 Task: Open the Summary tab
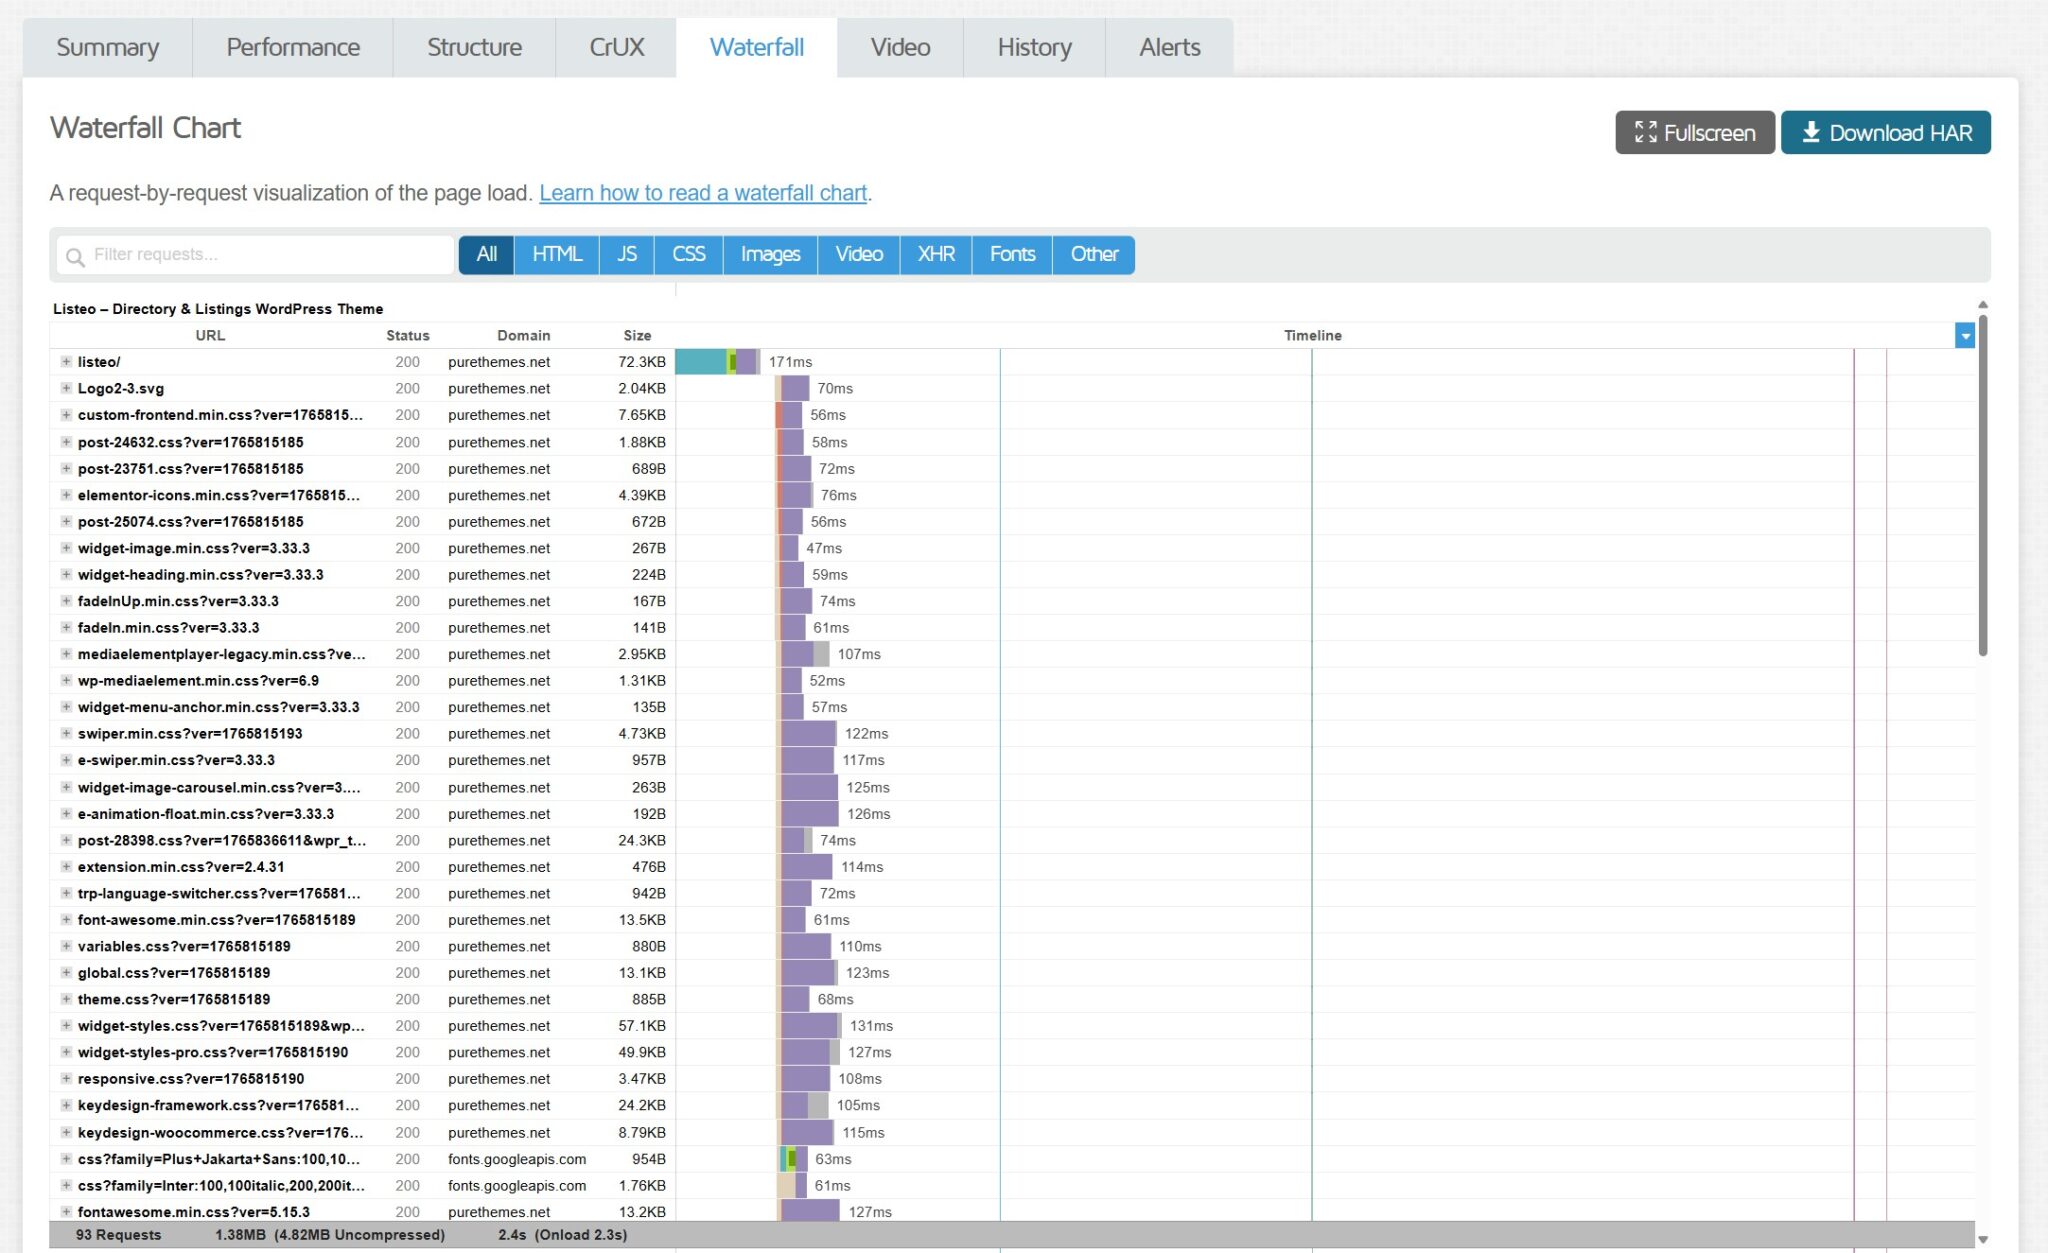(x=108, y=47)
